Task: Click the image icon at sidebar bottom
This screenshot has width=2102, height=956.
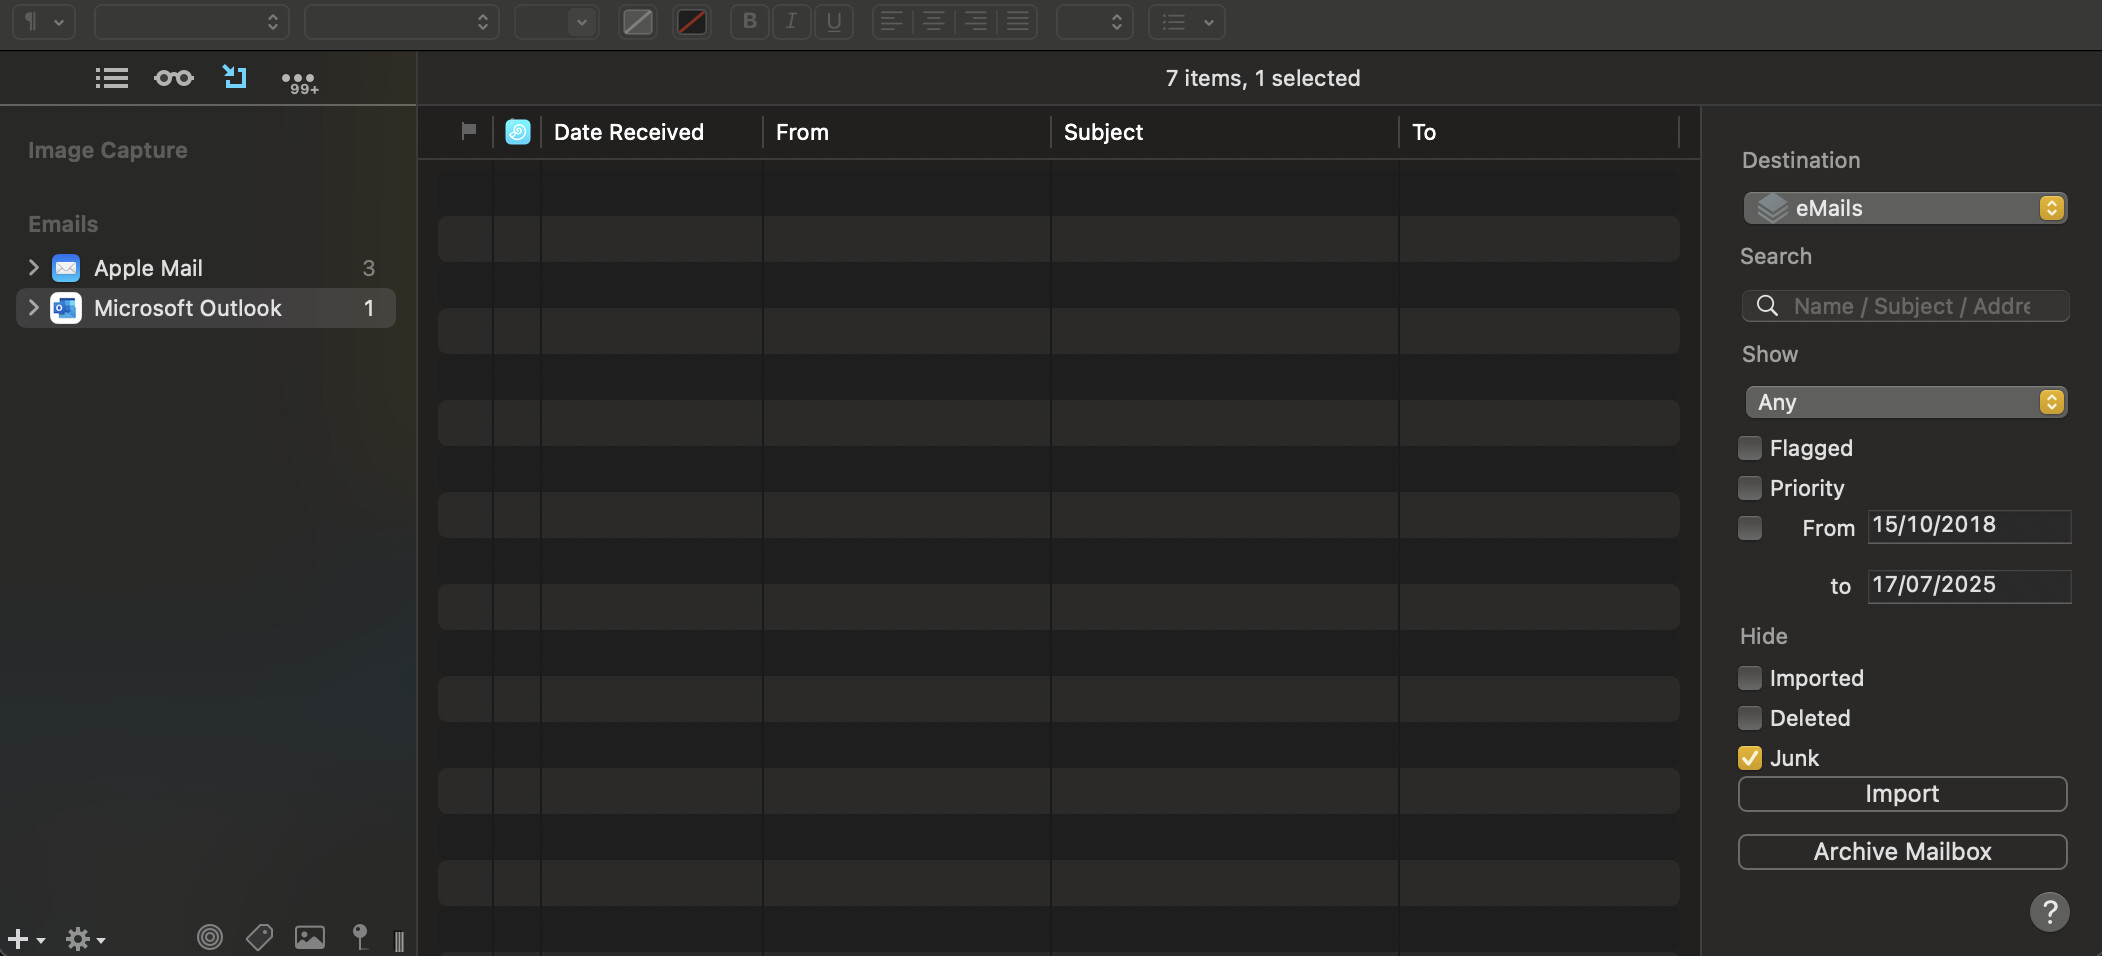Action: pos(310,937)
